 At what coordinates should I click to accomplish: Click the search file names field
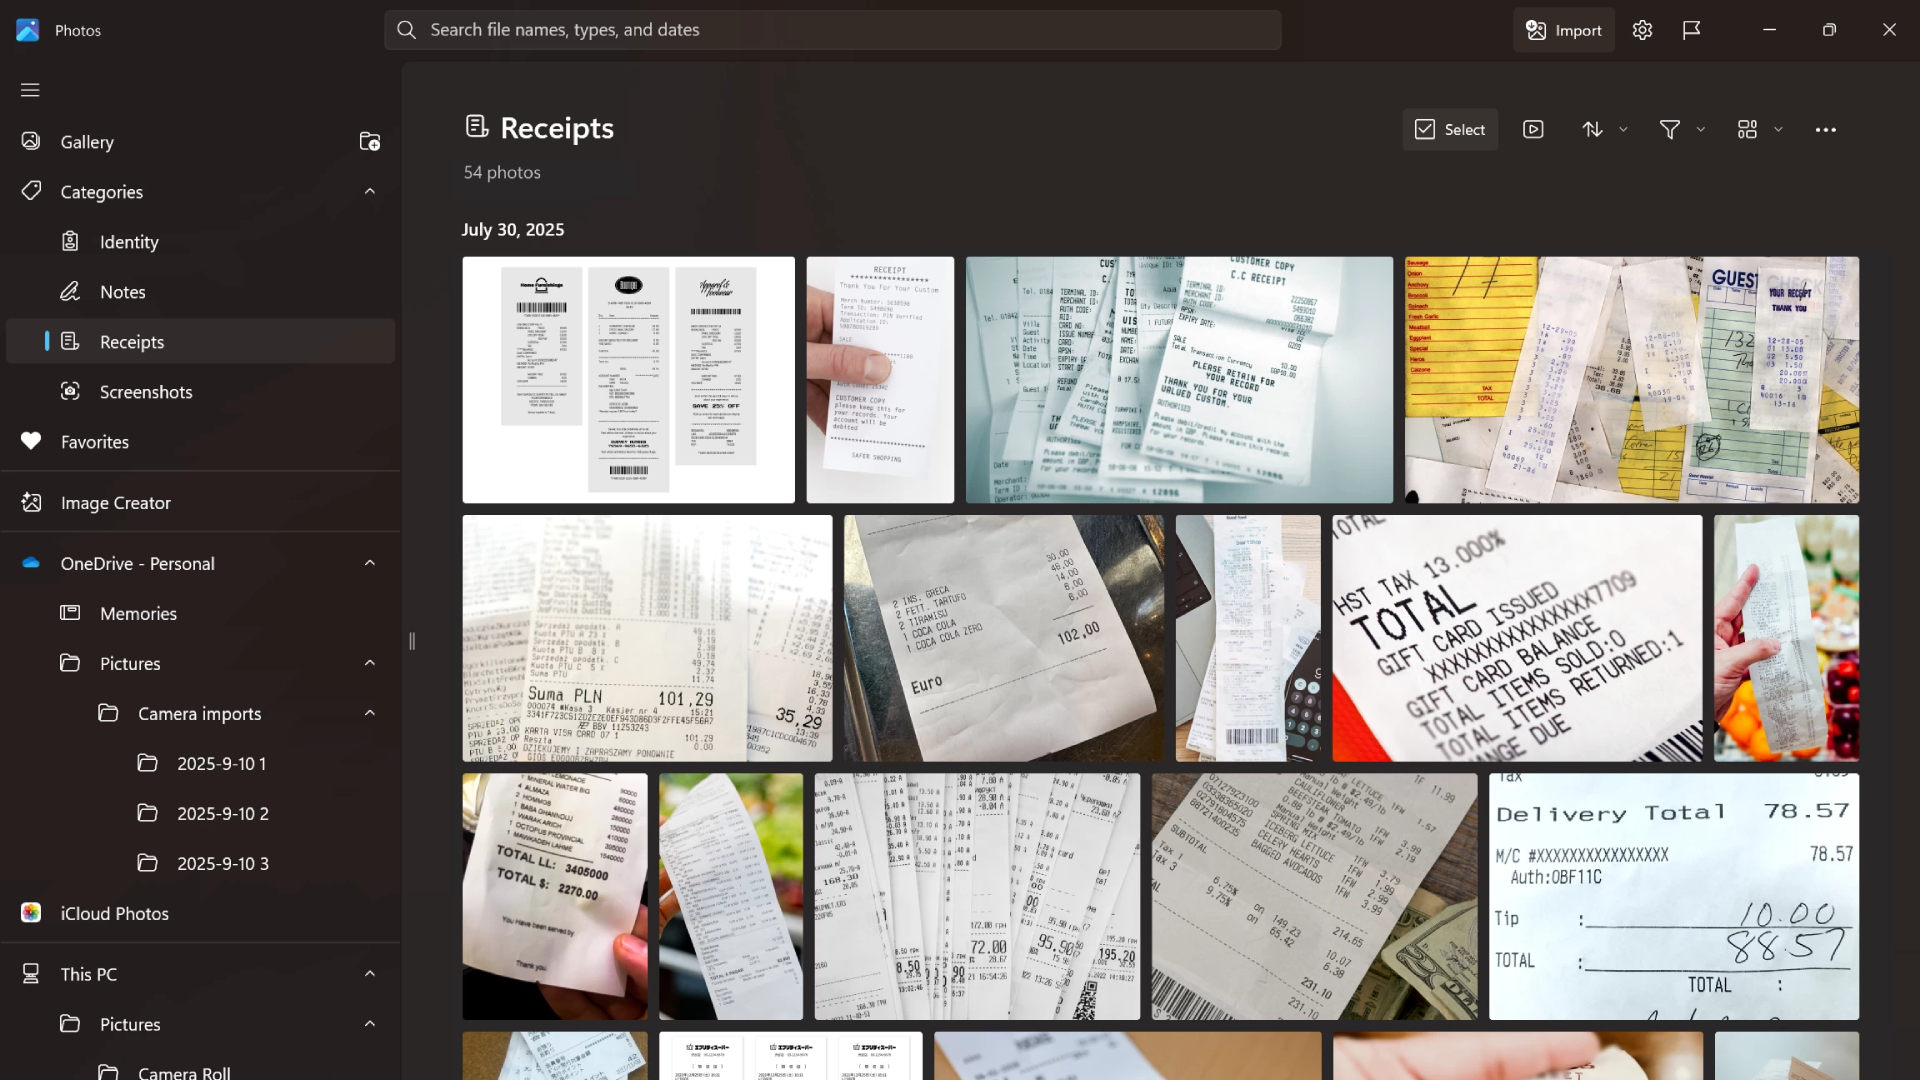[x=832, y=30]
